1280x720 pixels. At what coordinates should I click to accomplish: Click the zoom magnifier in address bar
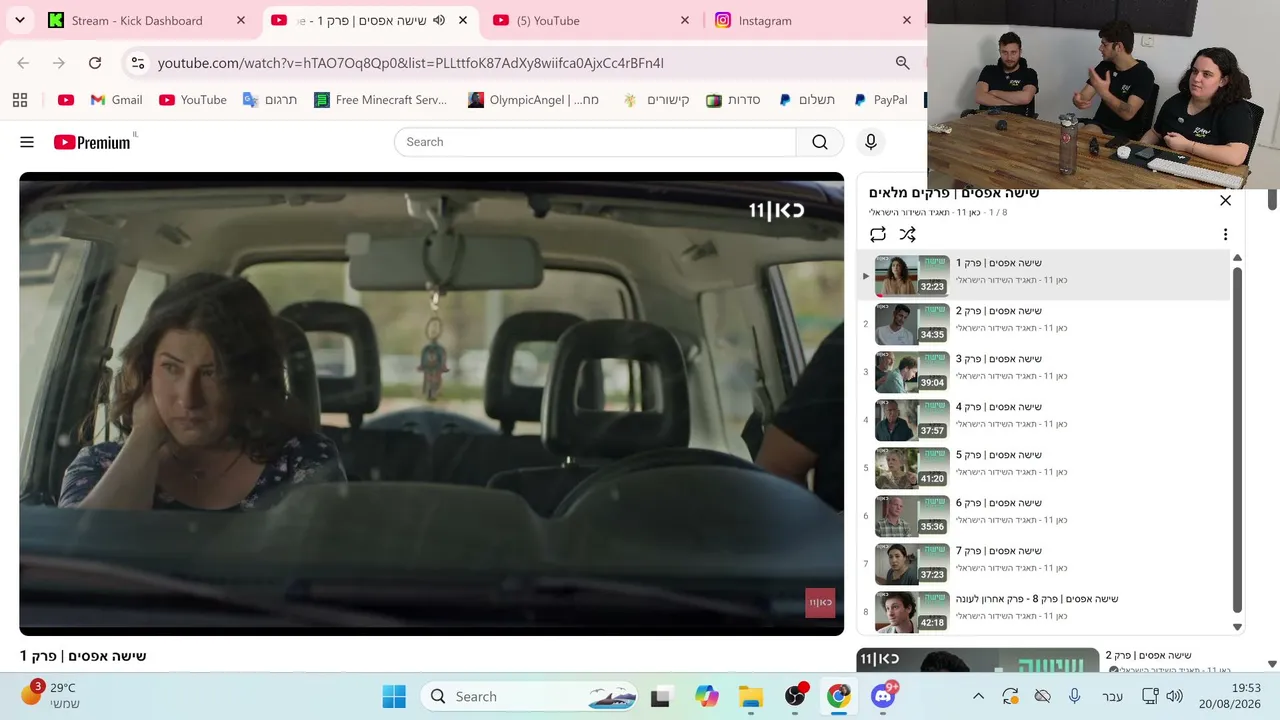click(x=902, y=63)
